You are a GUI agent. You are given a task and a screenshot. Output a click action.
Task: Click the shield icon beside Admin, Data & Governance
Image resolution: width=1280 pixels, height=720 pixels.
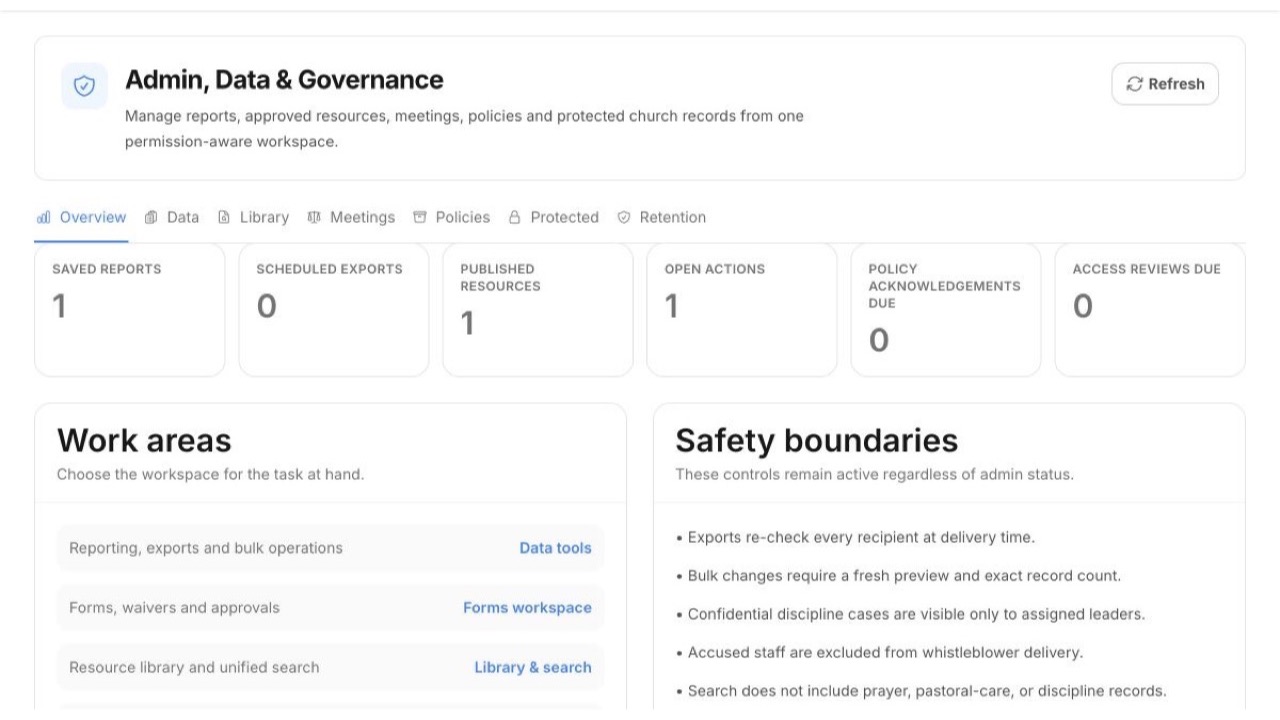click(x=84, y=86)
